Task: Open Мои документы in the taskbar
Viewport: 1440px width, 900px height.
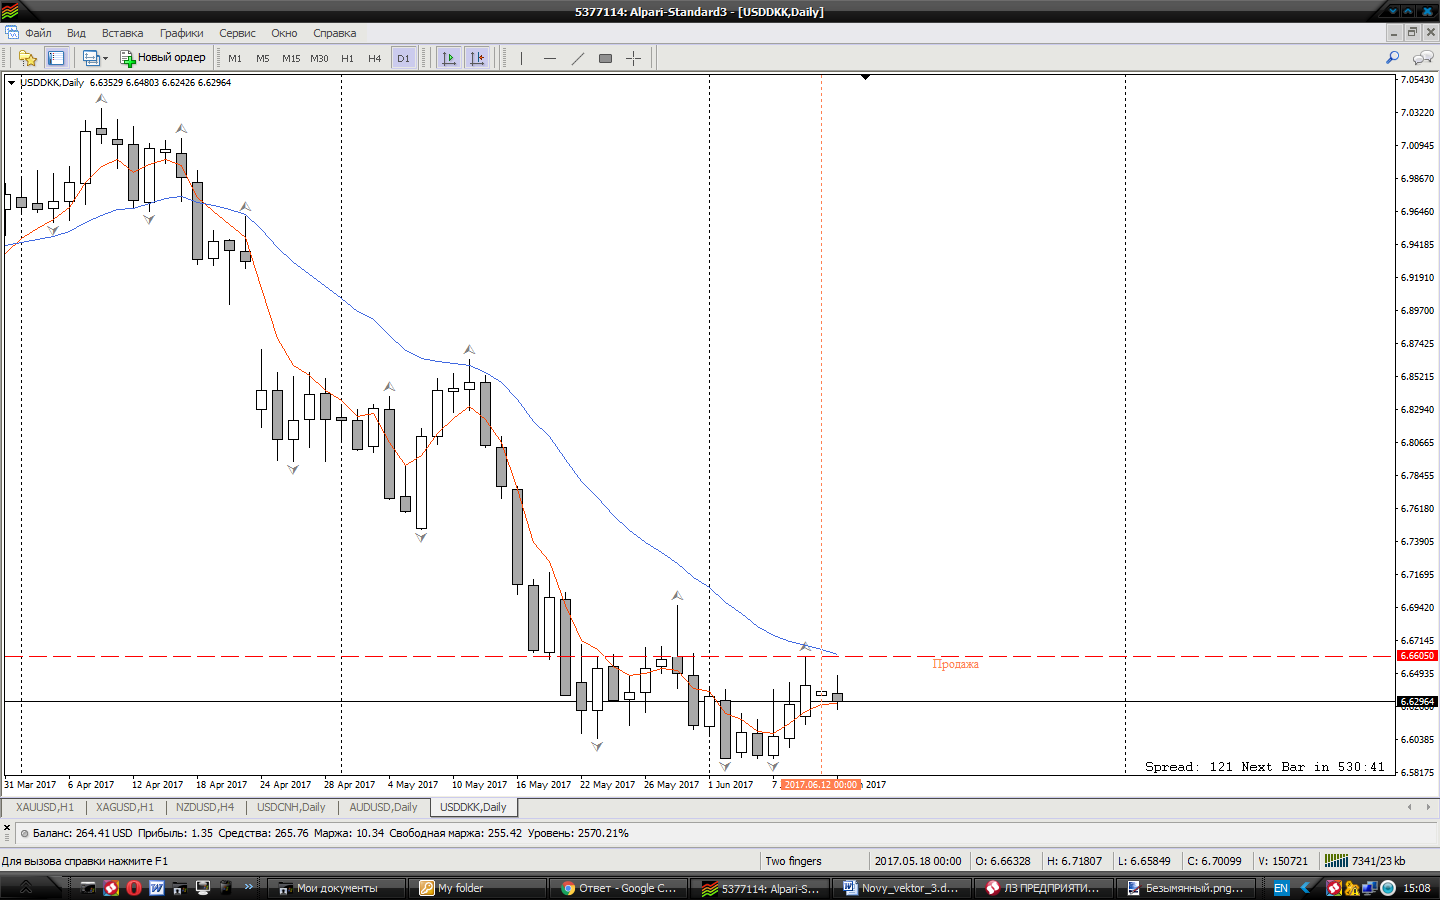Action: click(x=336, y=888)
